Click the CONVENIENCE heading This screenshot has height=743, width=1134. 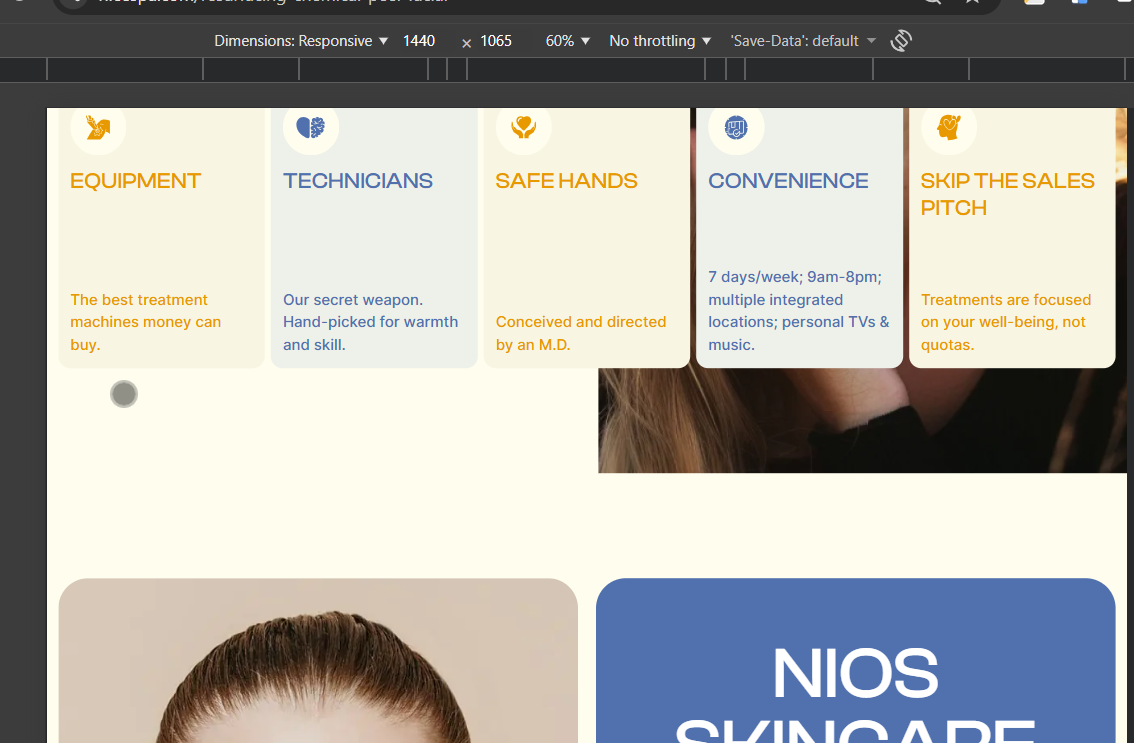(788, 180)
